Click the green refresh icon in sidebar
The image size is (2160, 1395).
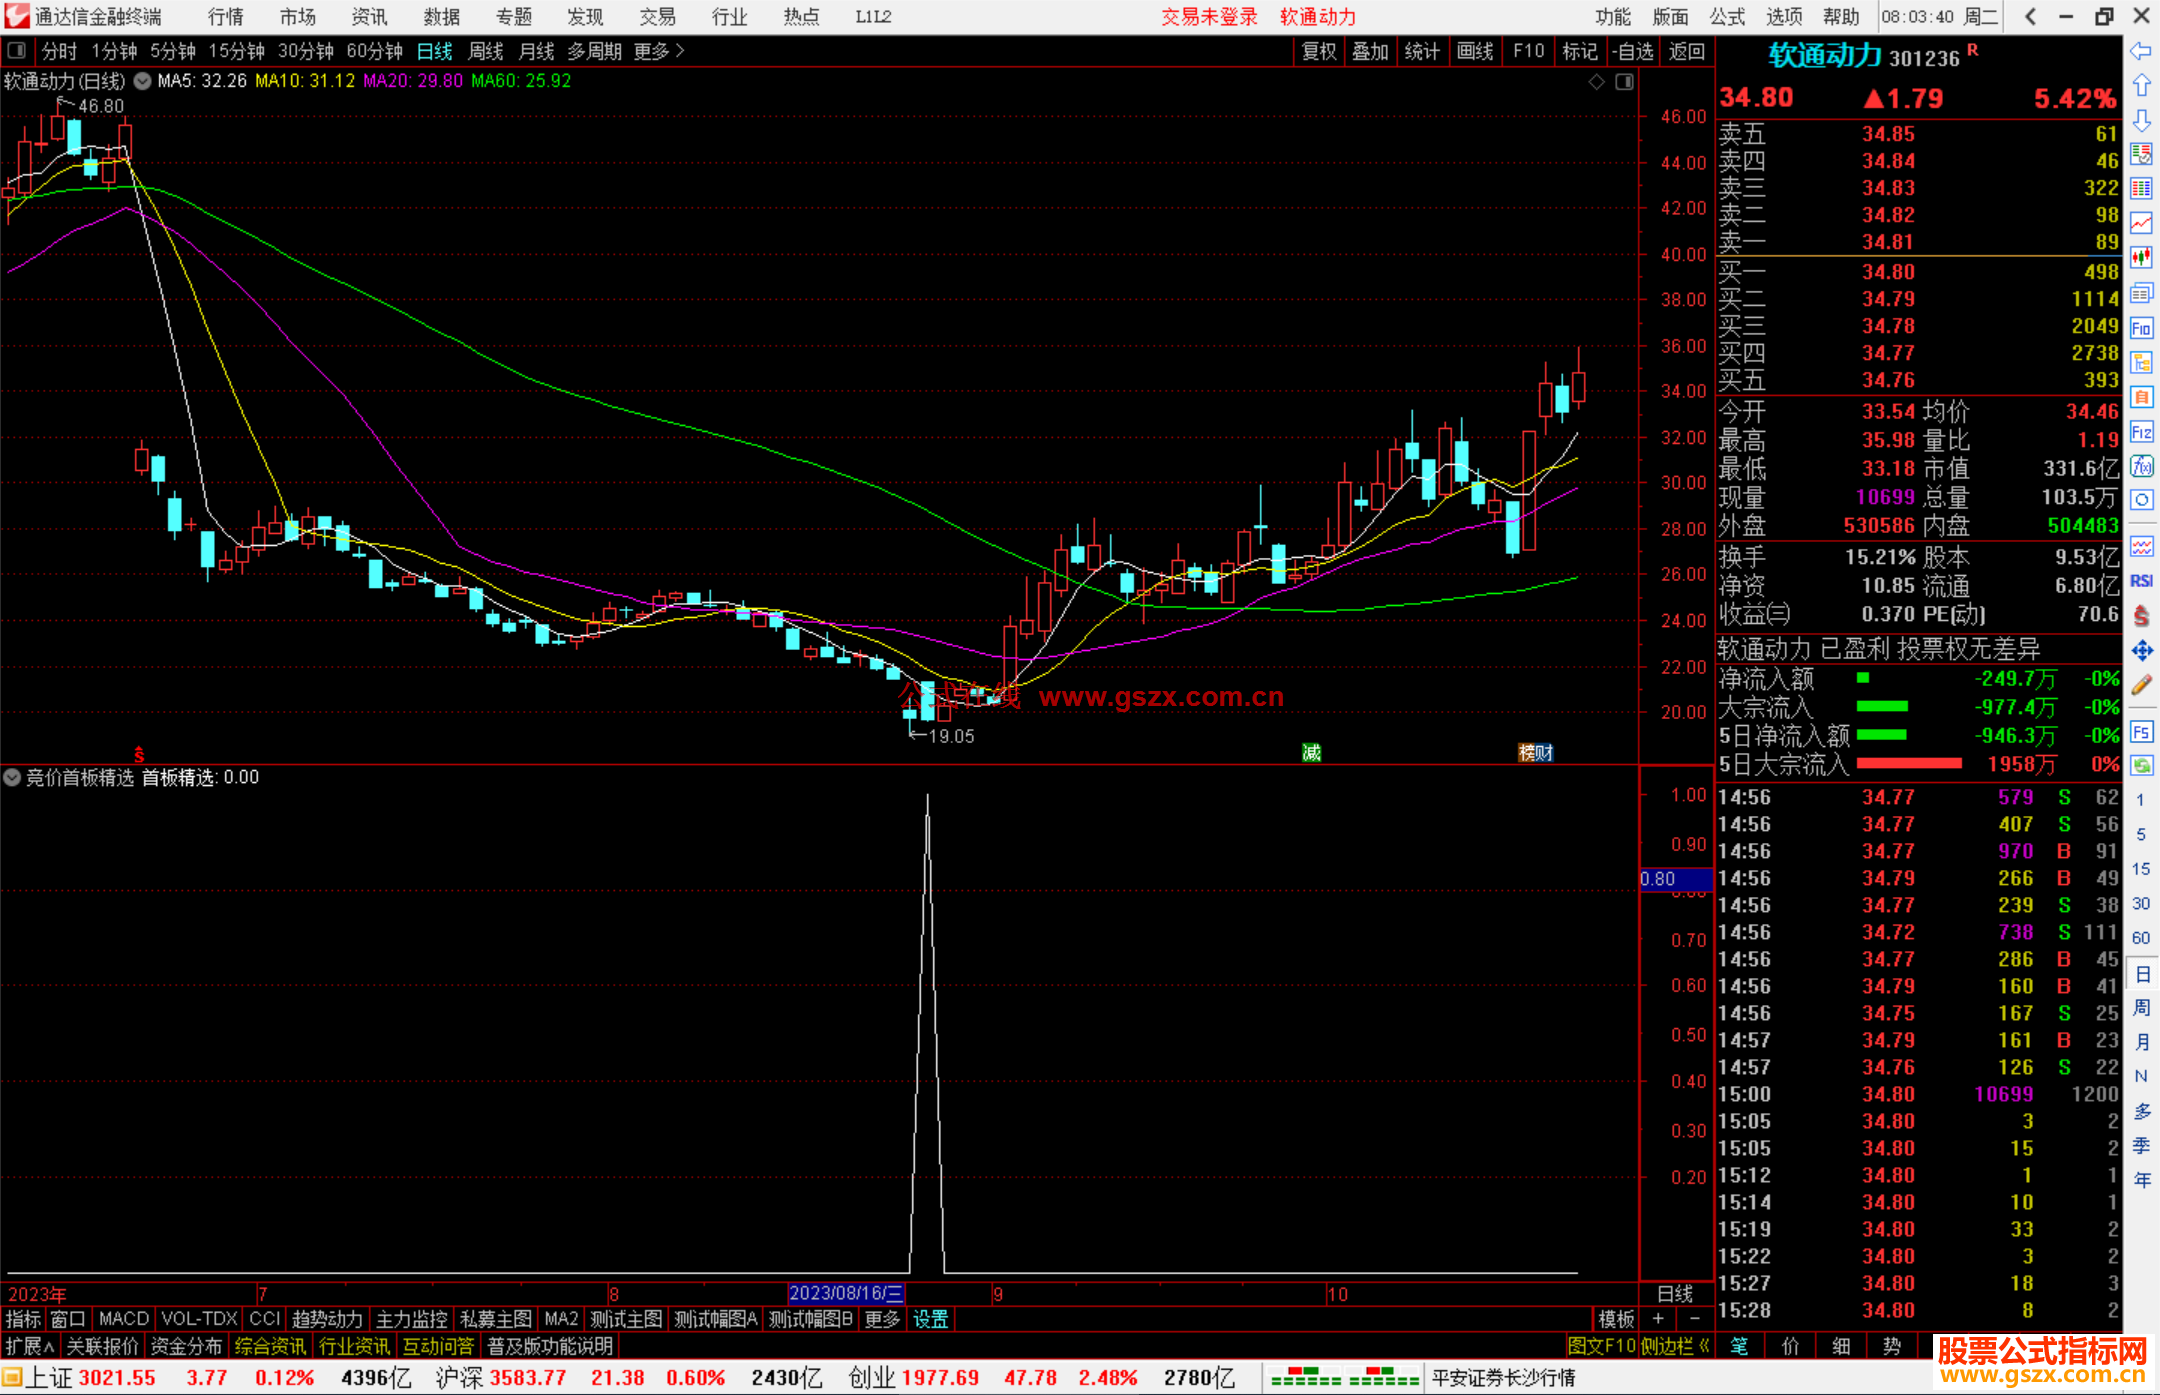tap(2141, 765)
